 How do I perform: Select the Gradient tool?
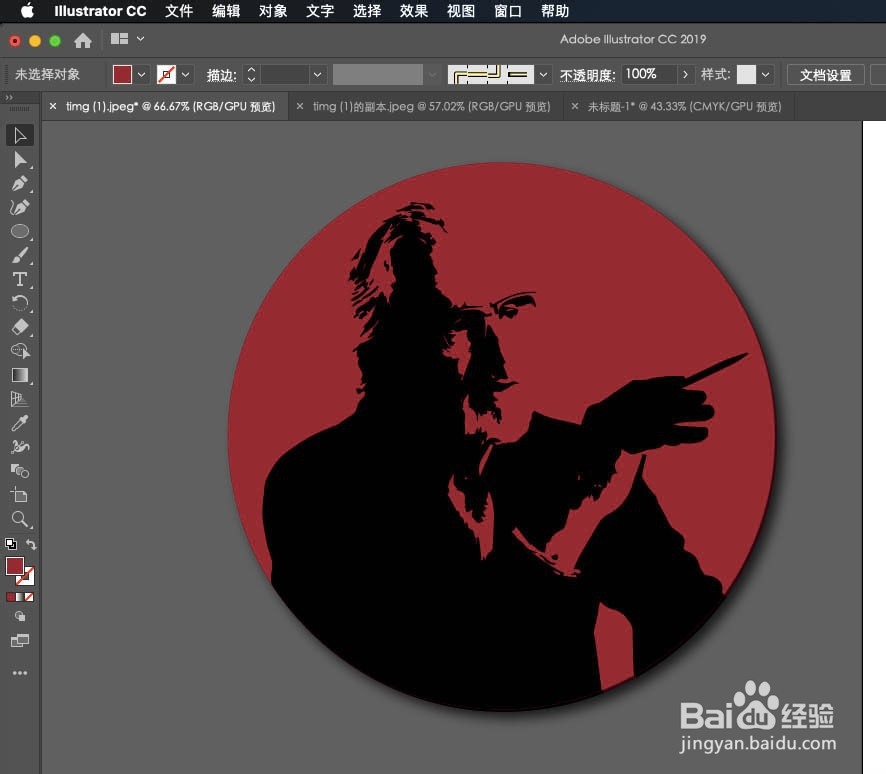[x=20, y=376]
